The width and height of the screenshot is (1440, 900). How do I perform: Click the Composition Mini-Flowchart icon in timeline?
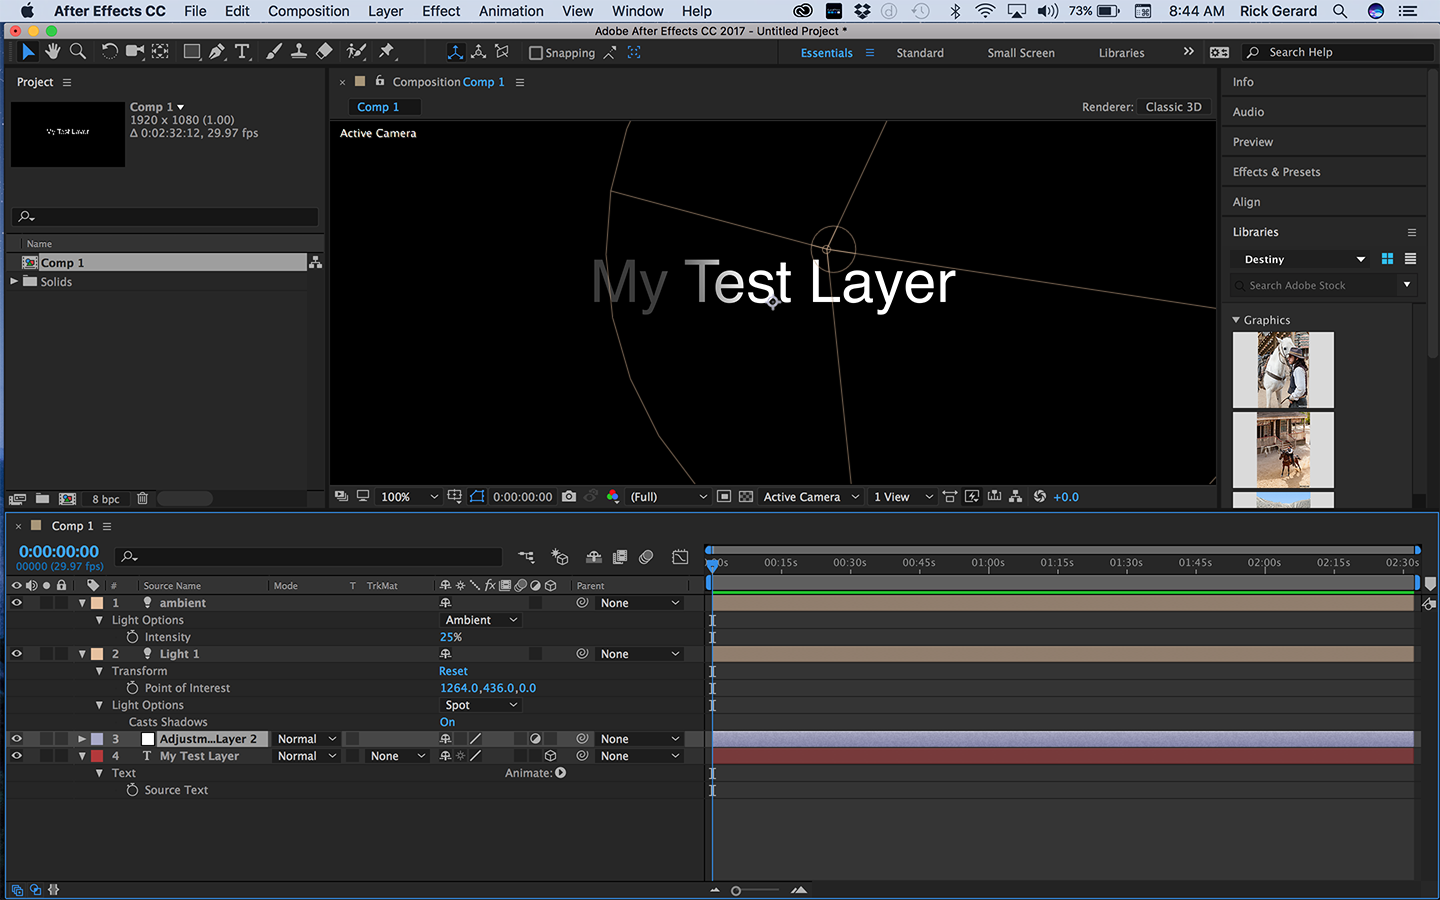[527, 557]
